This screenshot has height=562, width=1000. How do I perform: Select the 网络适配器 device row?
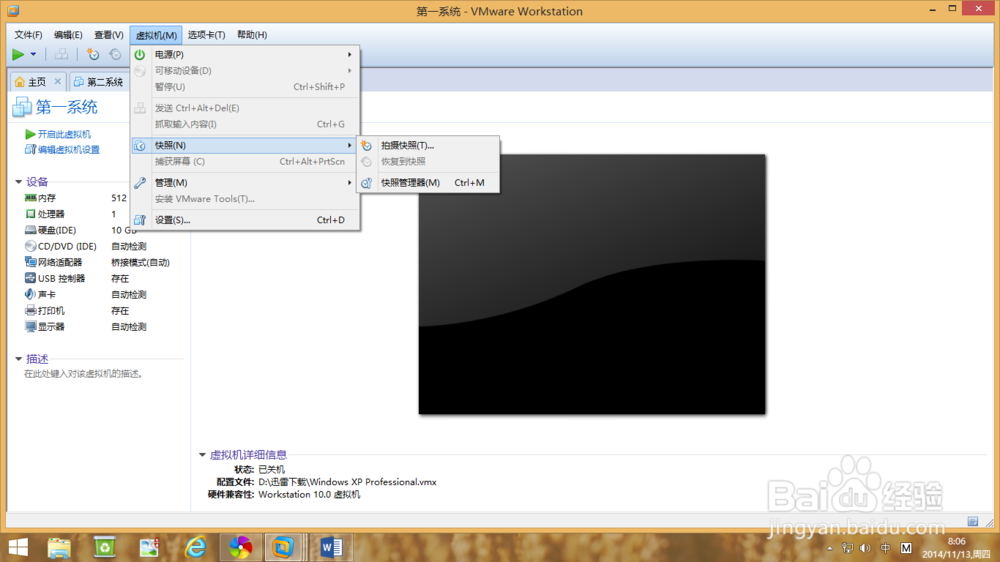coord(96,262)
